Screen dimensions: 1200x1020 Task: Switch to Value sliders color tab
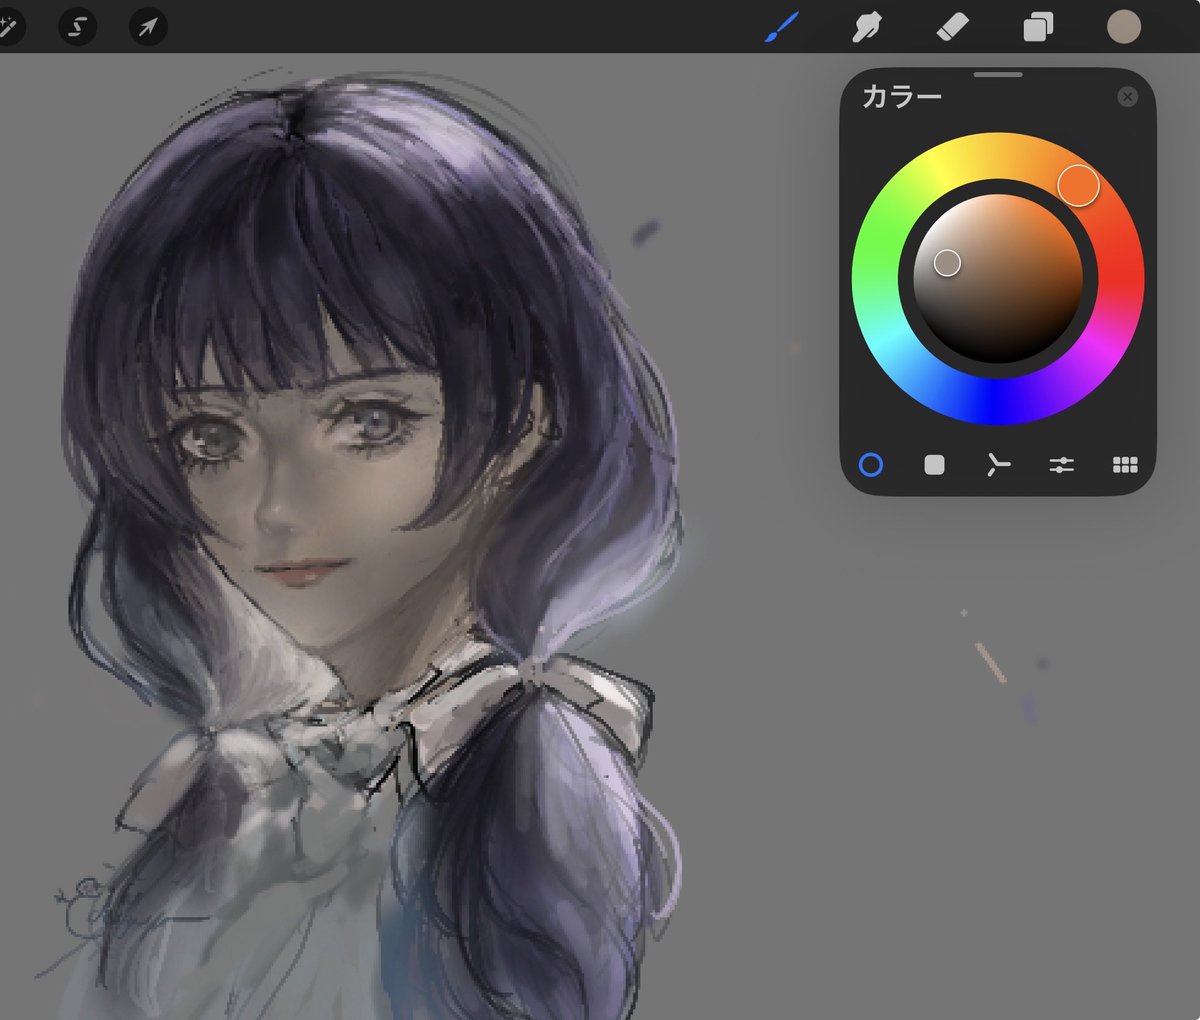[1061, 464]
